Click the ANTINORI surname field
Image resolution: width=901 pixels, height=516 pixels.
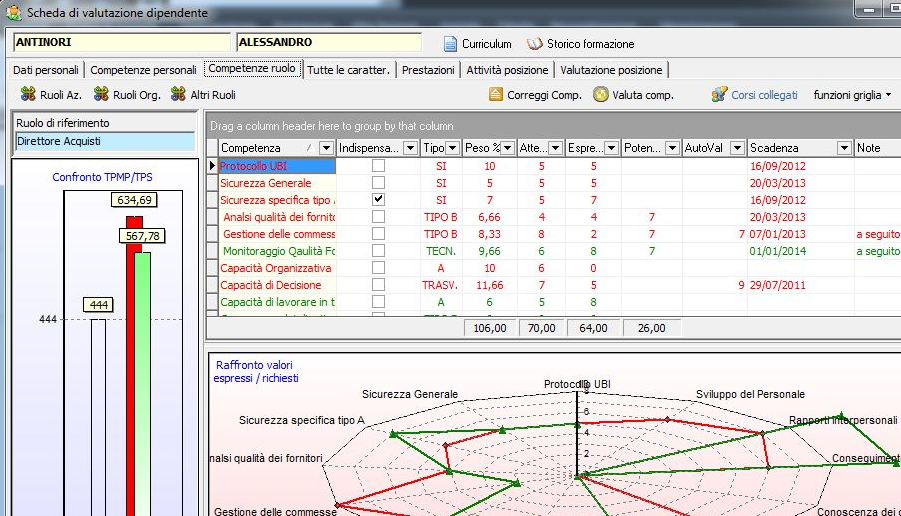(x=121, y=42)
